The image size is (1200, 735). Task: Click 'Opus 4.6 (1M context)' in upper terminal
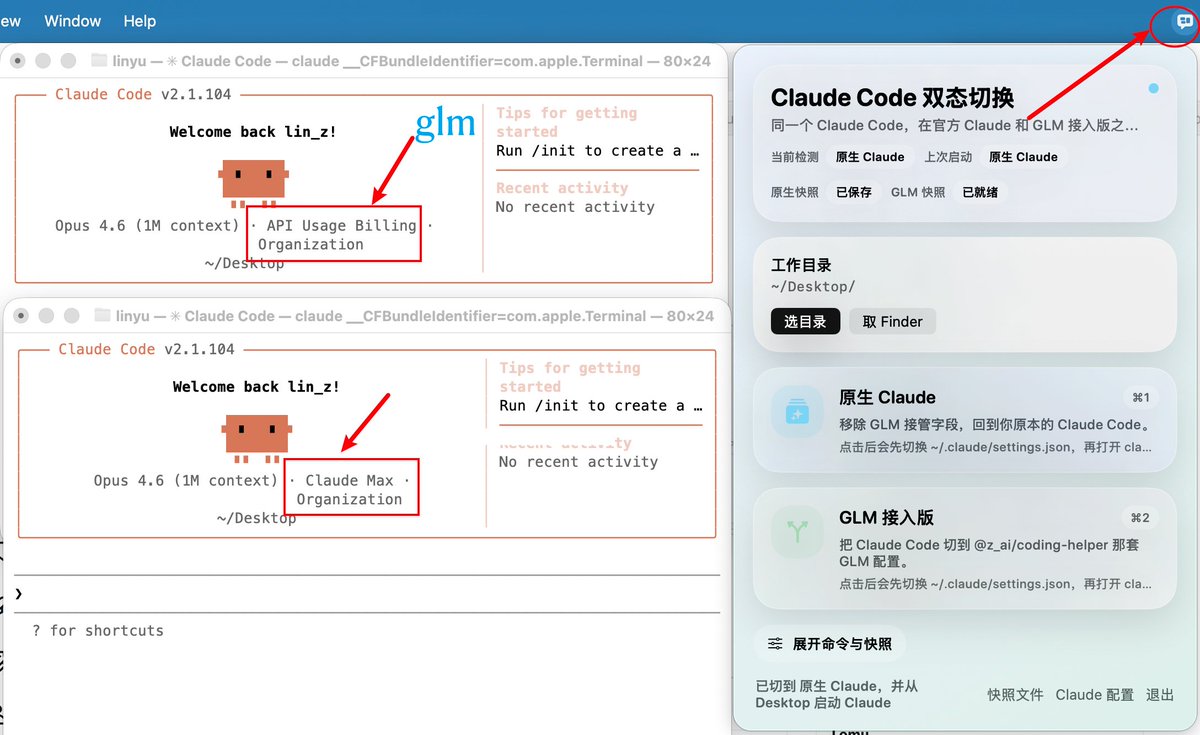[x=147, y=226]
